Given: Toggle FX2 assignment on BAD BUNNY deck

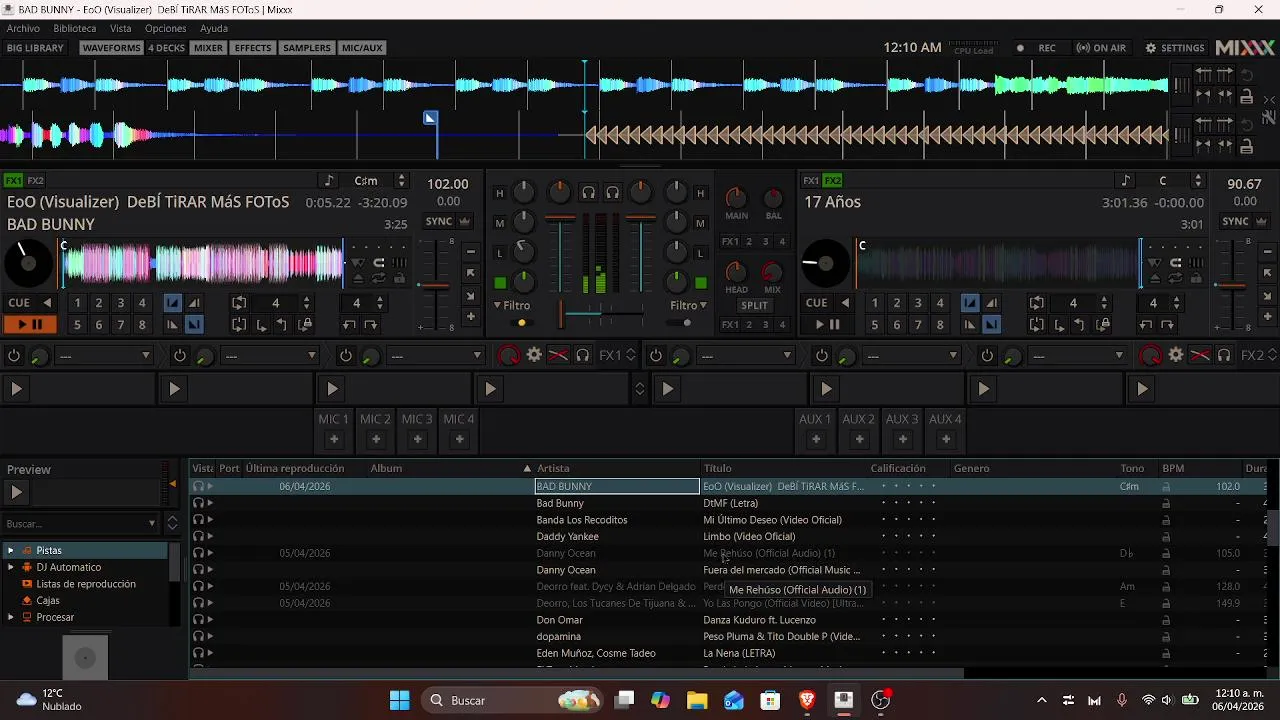Looking at the screenshot, I should [x=36, y=181].
